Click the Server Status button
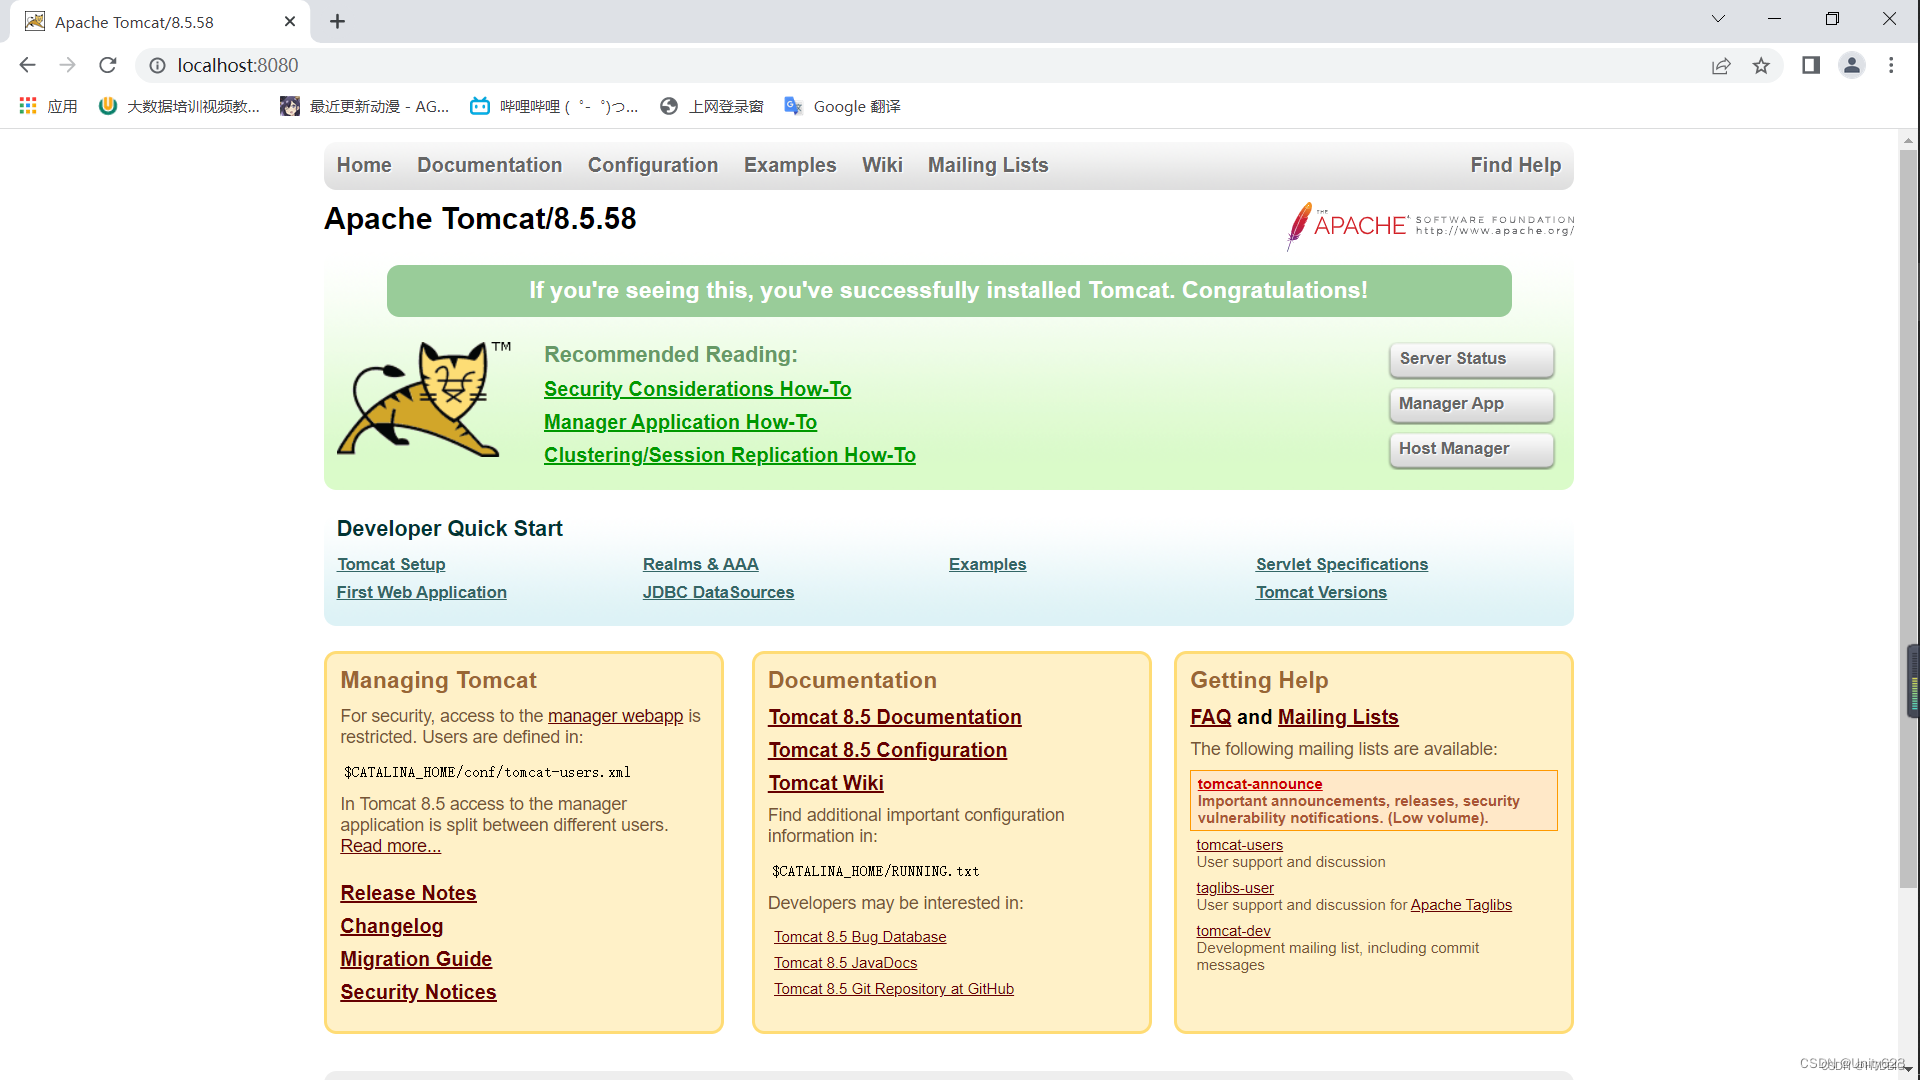 pyautogui.click(x=1471, y=359)
